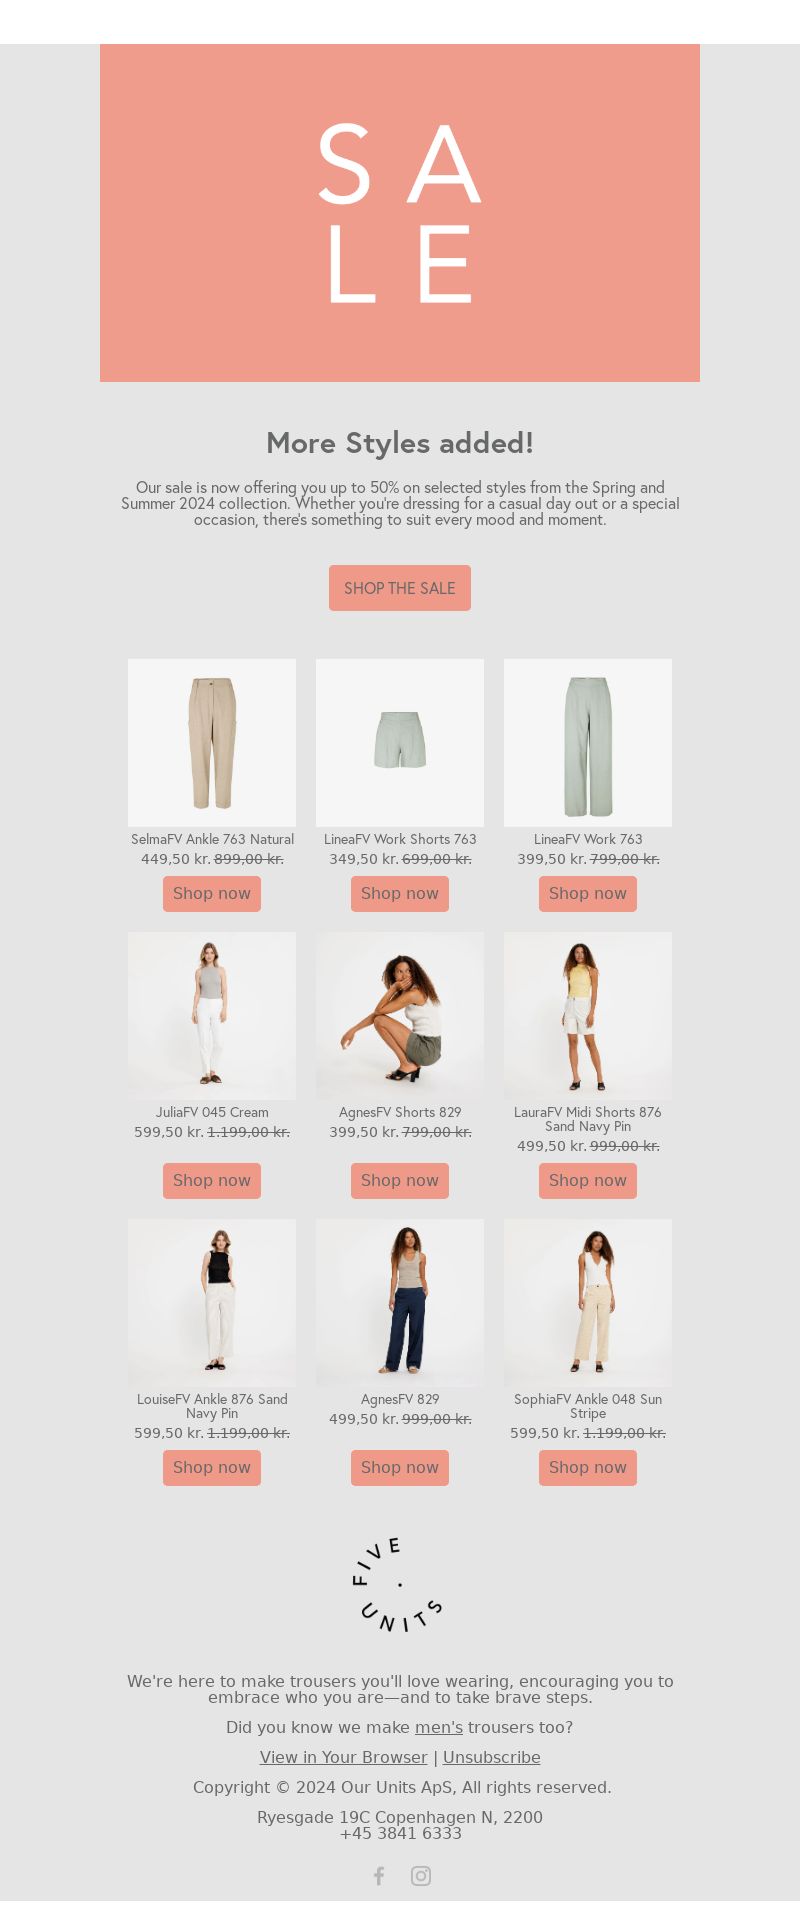View AgnesFV Shorts 829 model photo

400,1016
